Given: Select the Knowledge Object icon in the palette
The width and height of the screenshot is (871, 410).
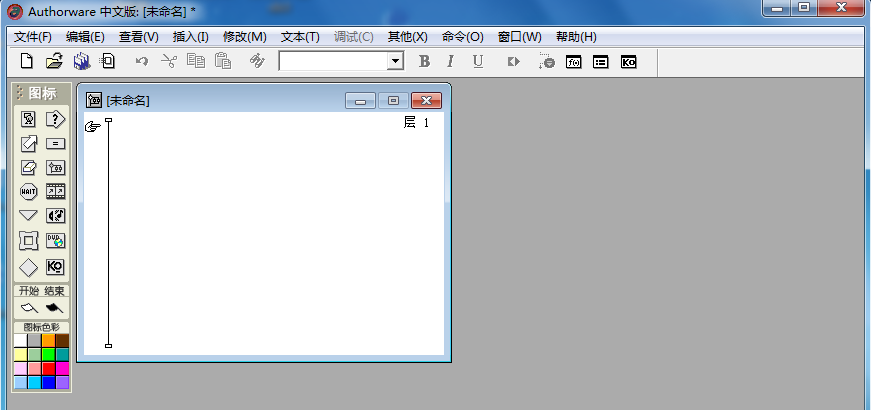Looking at the screenshot, I should click(55, 267).
